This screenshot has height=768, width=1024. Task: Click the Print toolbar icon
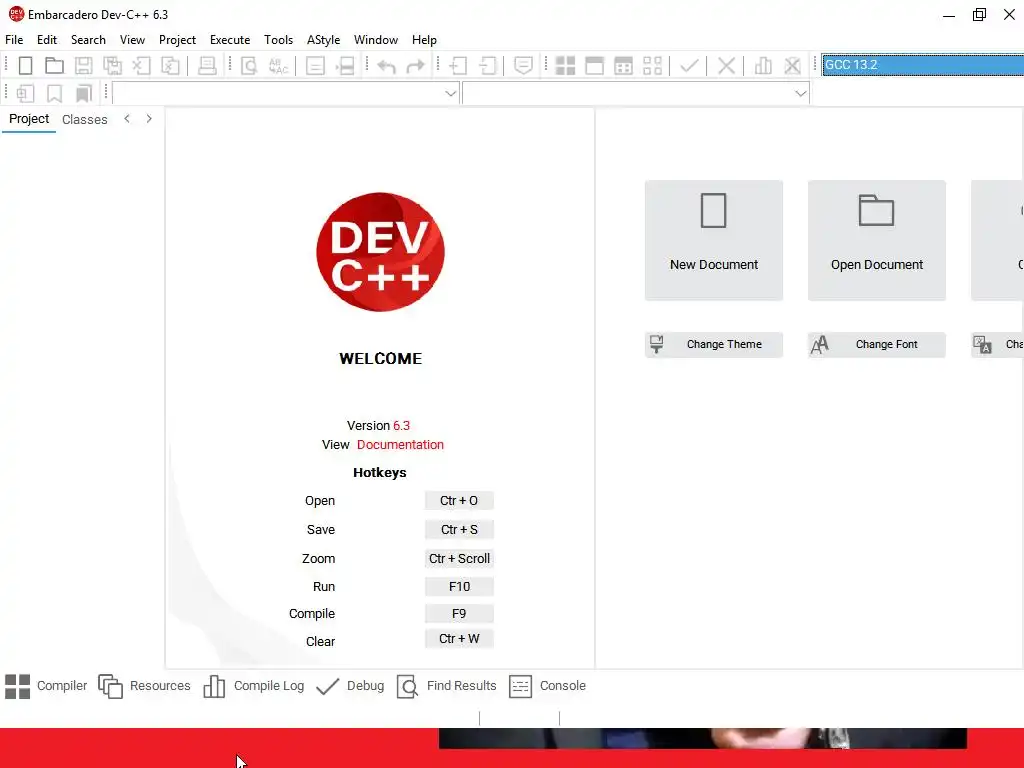click(207, 65)
